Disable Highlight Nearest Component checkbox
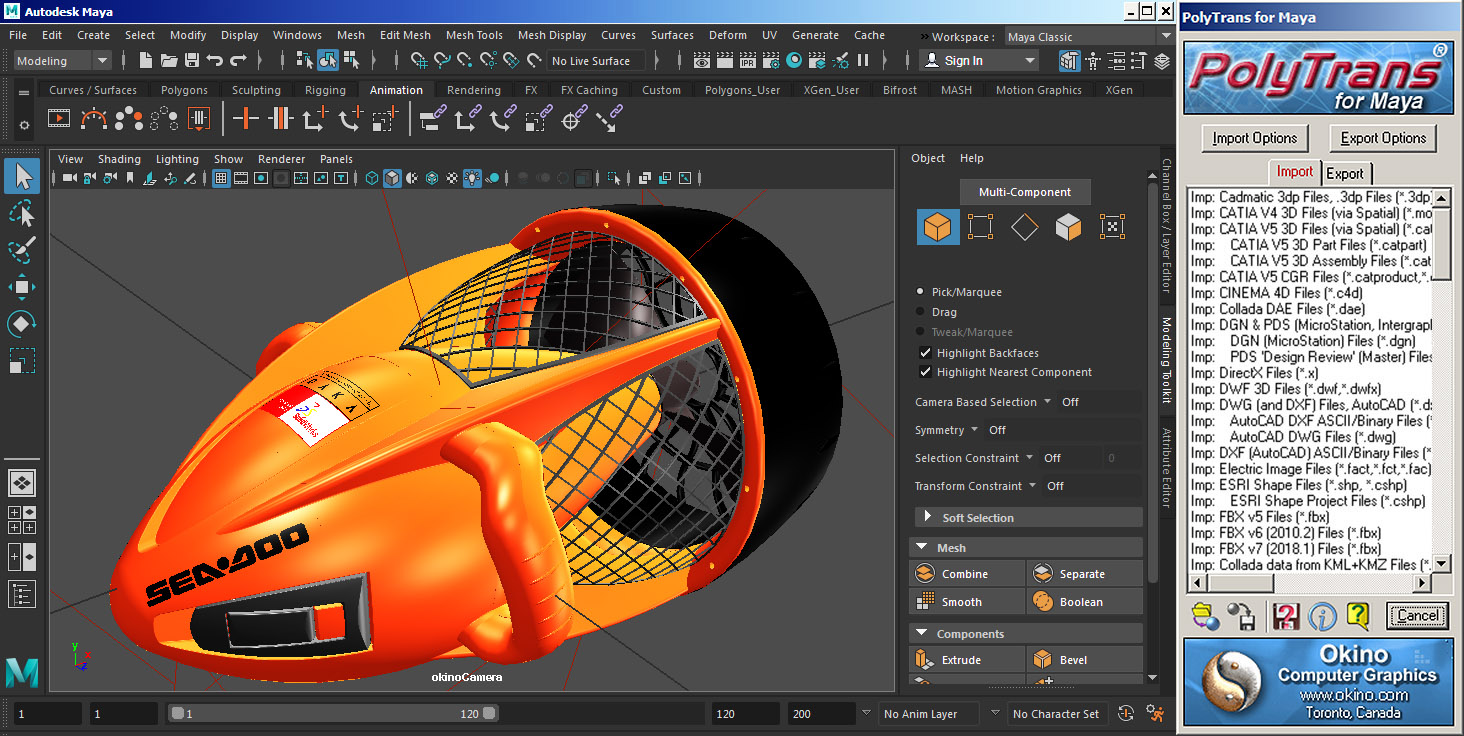1464x736 pixels. point(925,372)
